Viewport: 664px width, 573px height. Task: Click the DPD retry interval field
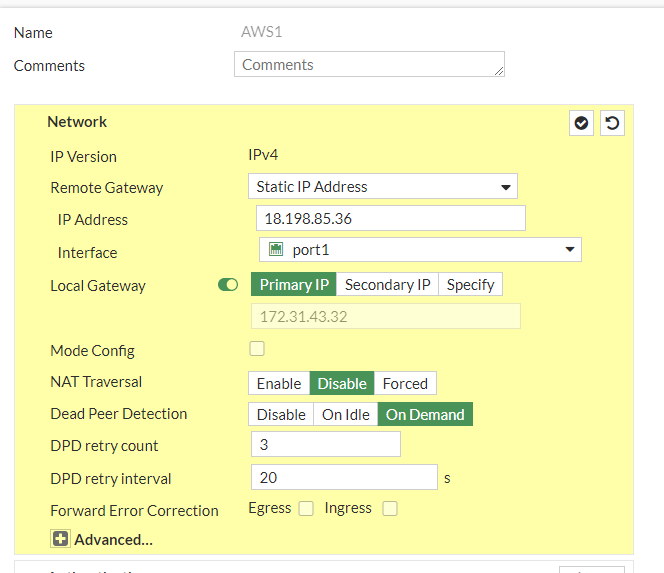point(344,477)
